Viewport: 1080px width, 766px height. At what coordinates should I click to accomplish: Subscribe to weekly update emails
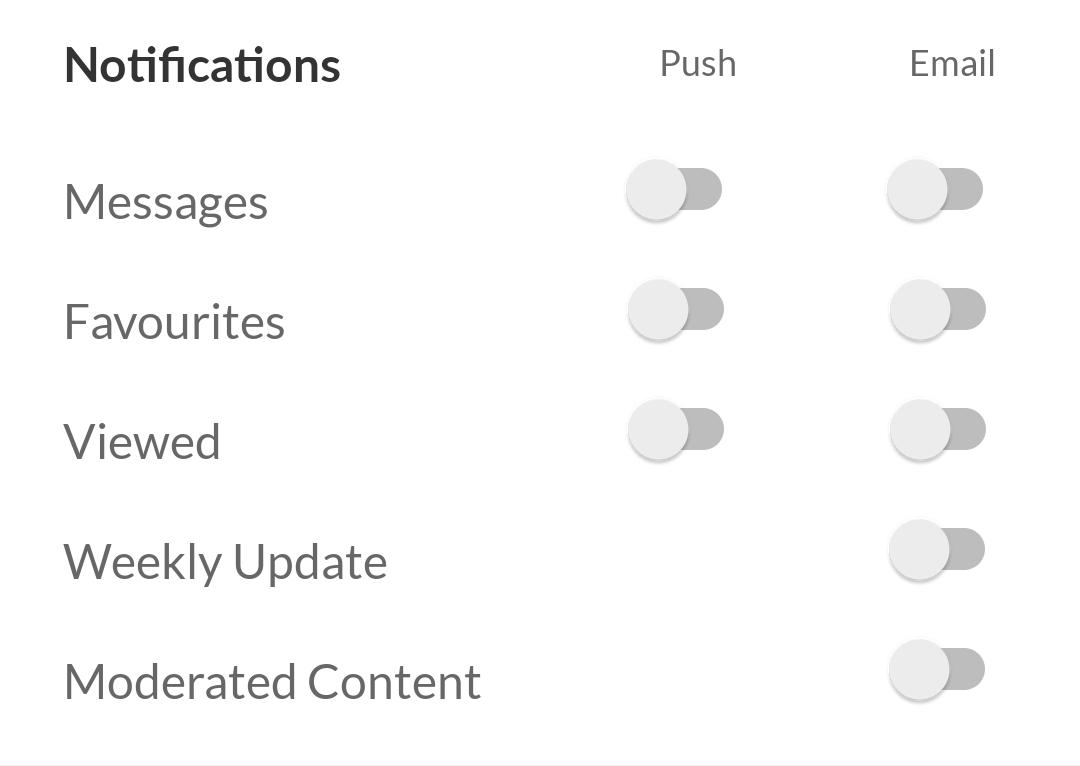(937, 550)
